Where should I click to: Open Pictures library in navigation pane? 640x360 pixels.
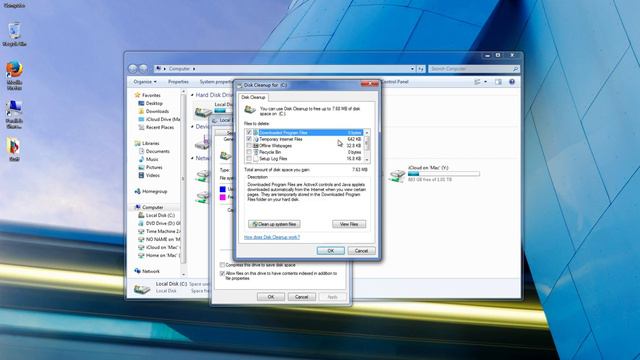coord(154,167)
